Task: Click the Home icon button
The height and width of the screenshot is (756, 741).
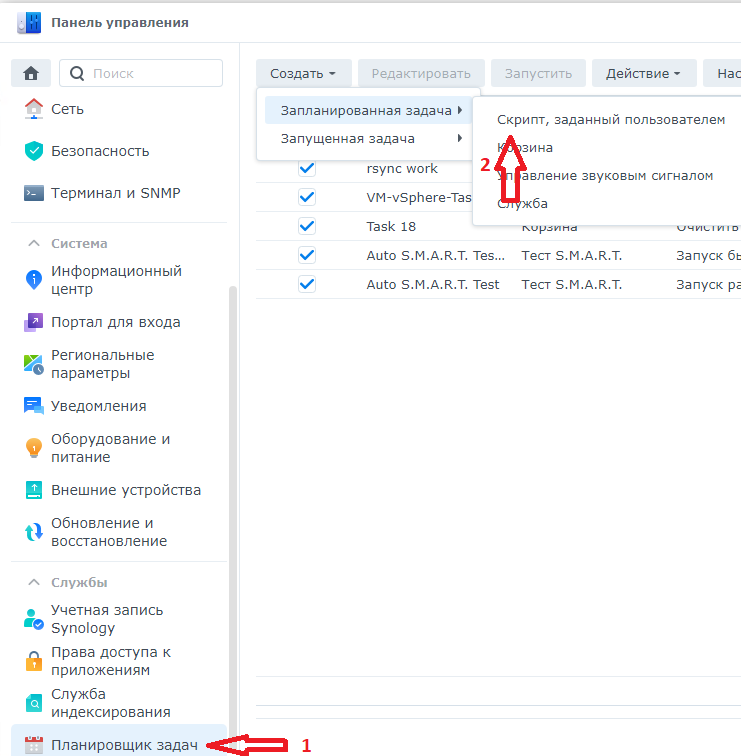Action: [31, 73]
